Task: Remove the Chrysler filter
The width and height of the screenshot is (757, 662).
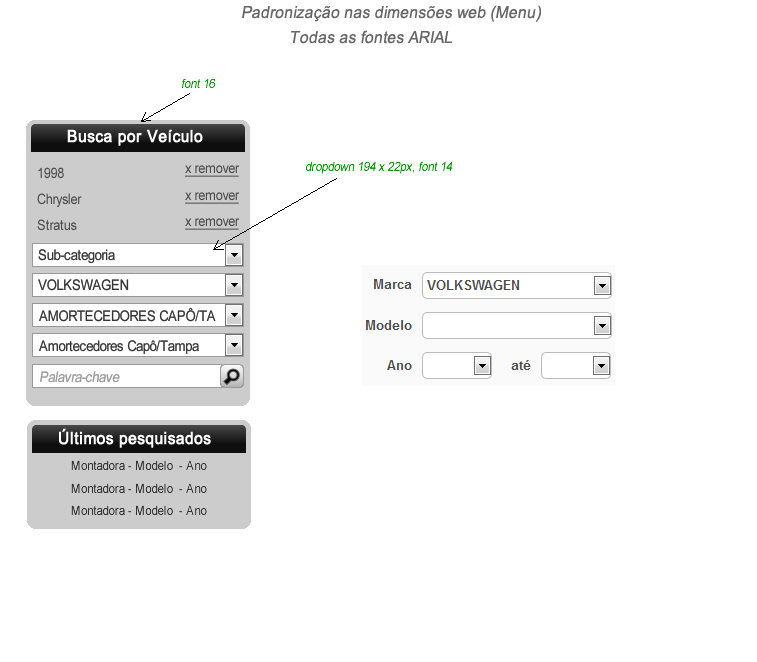Action: [x=211, y=196]
